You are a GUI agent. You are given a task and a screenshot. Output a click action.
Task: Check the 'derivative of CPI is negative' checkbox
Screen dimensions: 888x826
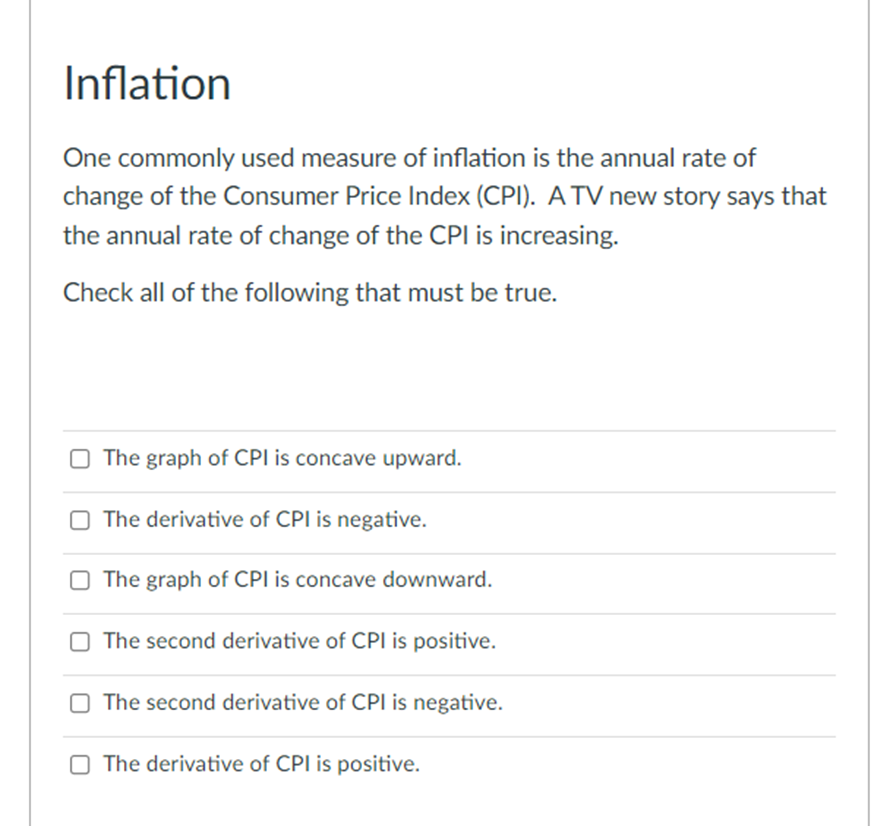[x=79, y=519]
